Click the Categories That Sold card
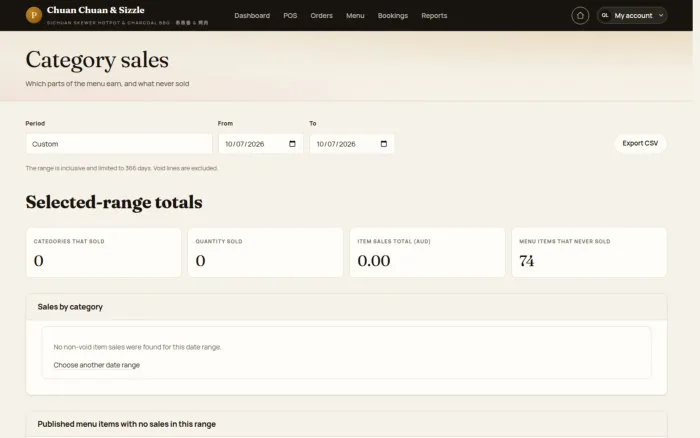This screenshot has height=438, width=700. click(104, 253)
